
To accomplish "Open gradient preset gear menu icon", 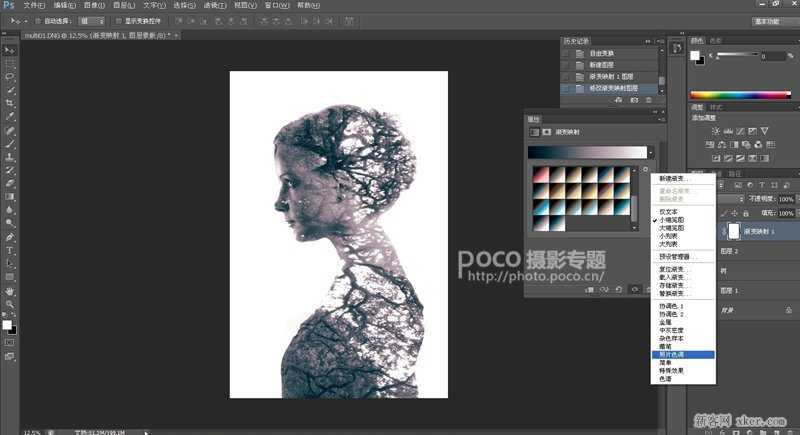I will (646, 171).
